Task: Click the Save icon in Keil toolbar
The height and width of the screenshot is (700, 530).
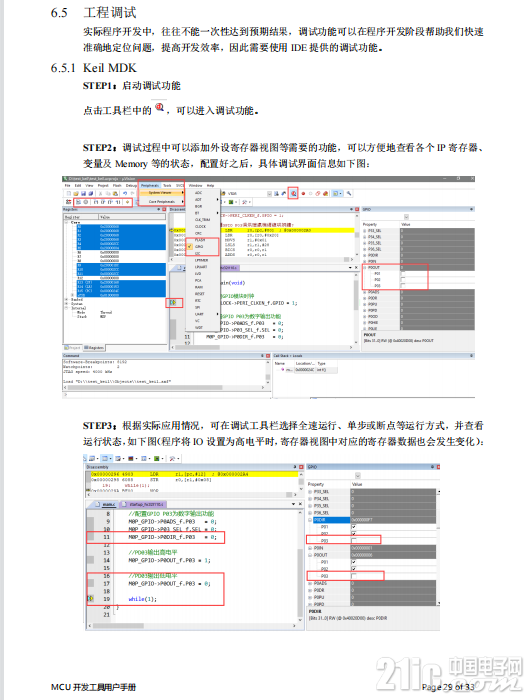Action: (x=83, y=194)
